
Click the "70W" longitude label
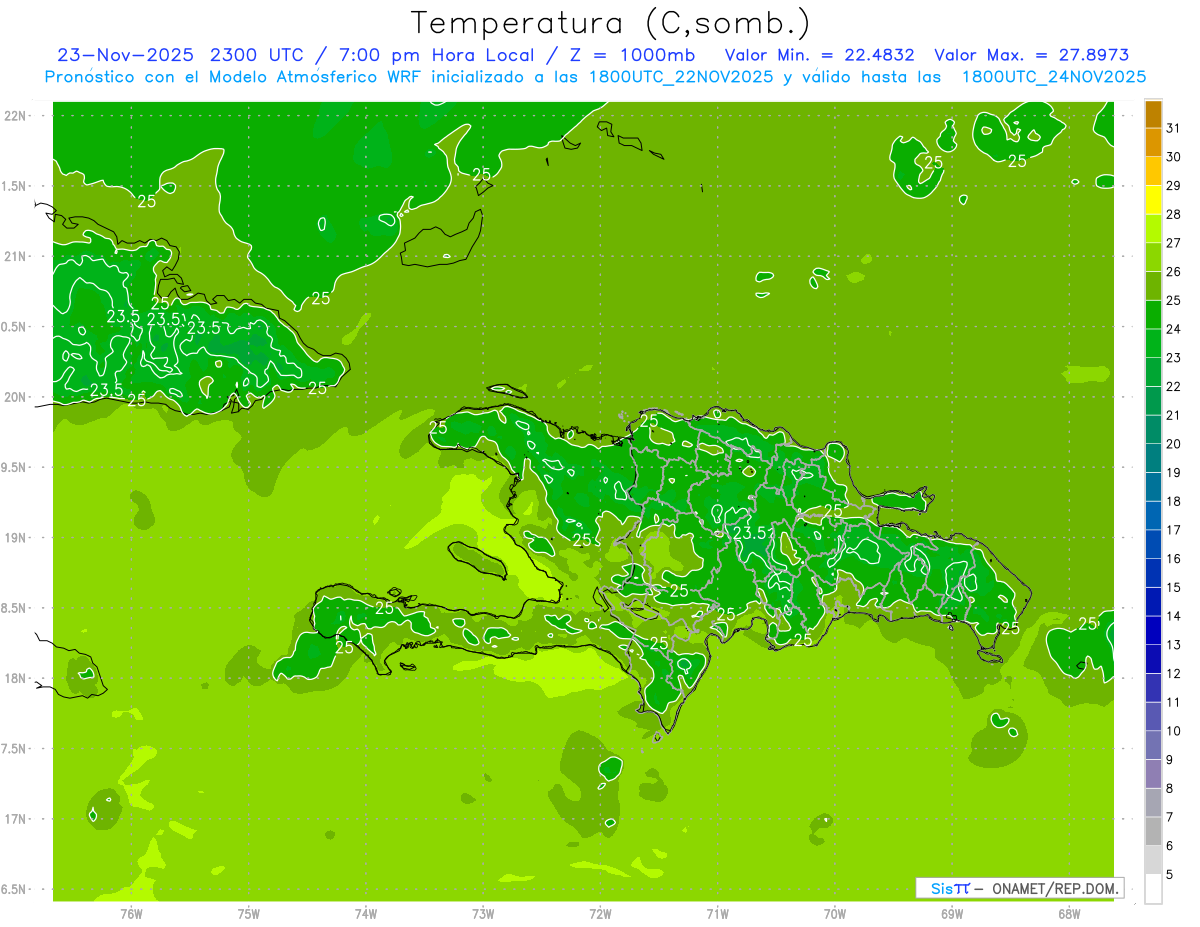835,914
